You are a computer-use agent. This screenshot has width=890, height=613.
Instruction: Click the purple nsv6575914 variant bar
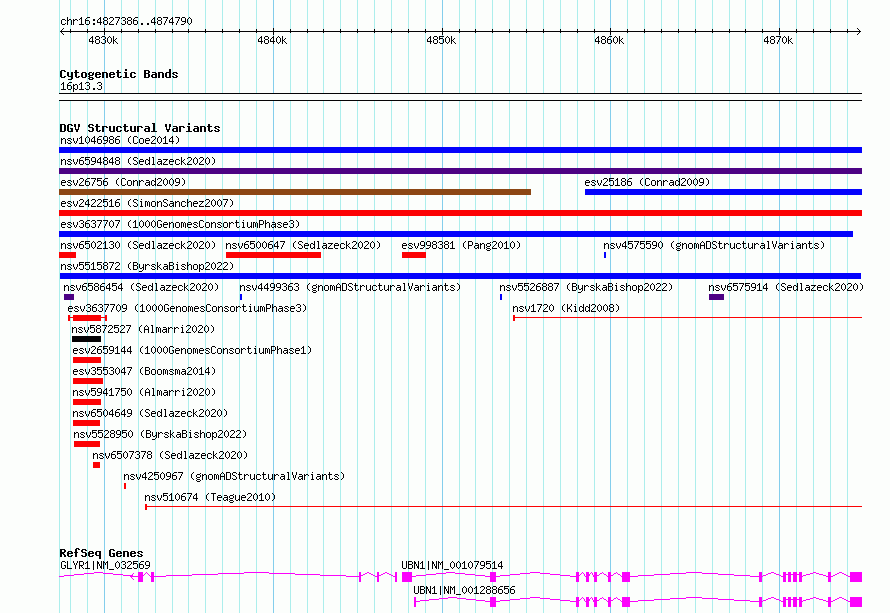coord(716,297)
